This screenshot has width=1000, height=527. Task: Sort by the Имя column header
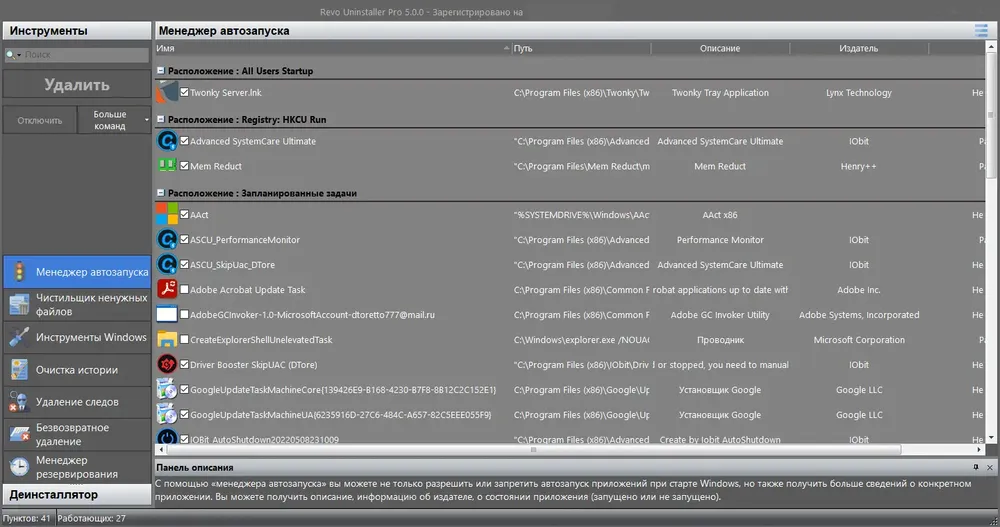(x=333, y=48)
